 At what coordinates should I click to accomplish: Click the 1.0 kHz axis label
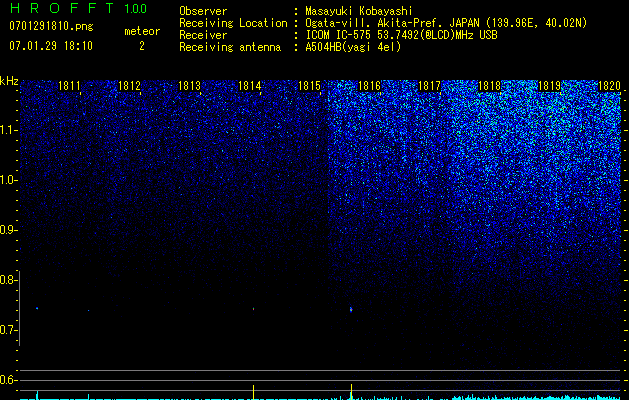pyautogui.click(x=8, y=180)
